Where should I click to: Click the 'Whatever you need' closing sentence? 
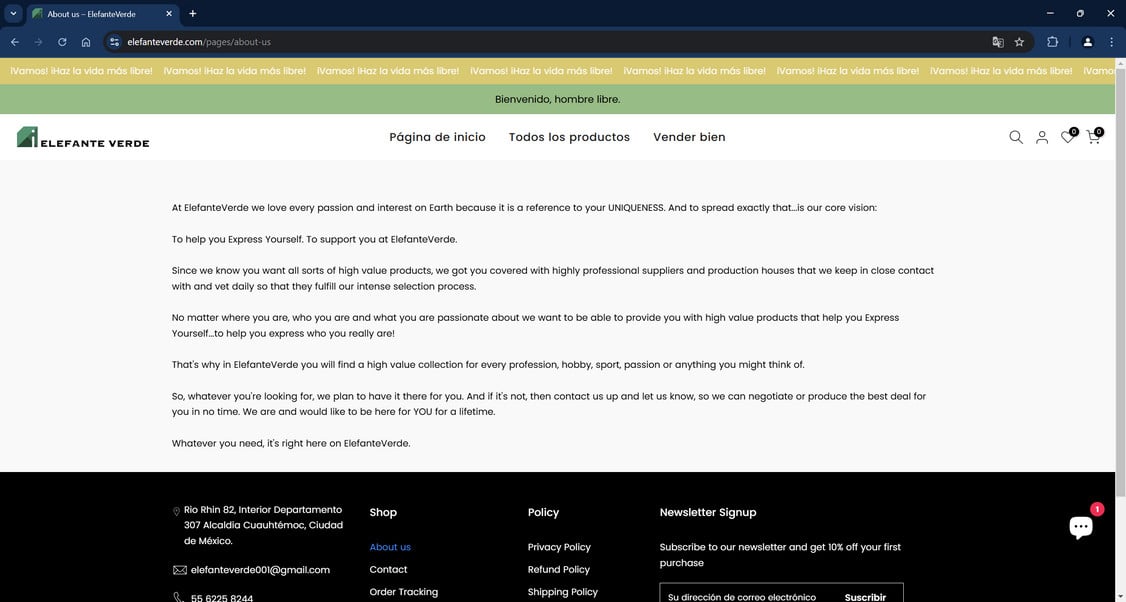tap(291, 443)
